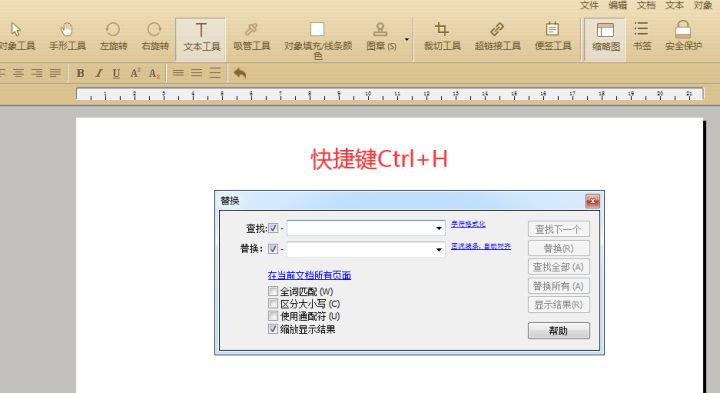This screenshot has width=720, height=393.
Task: Apply underline formatting with U
Action: [x=116, y=73]
